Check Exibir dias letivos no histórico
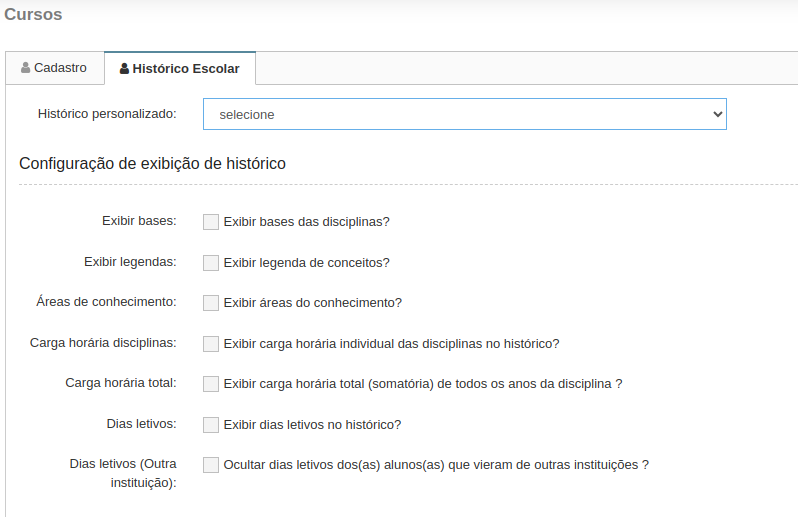 point(211,424)
